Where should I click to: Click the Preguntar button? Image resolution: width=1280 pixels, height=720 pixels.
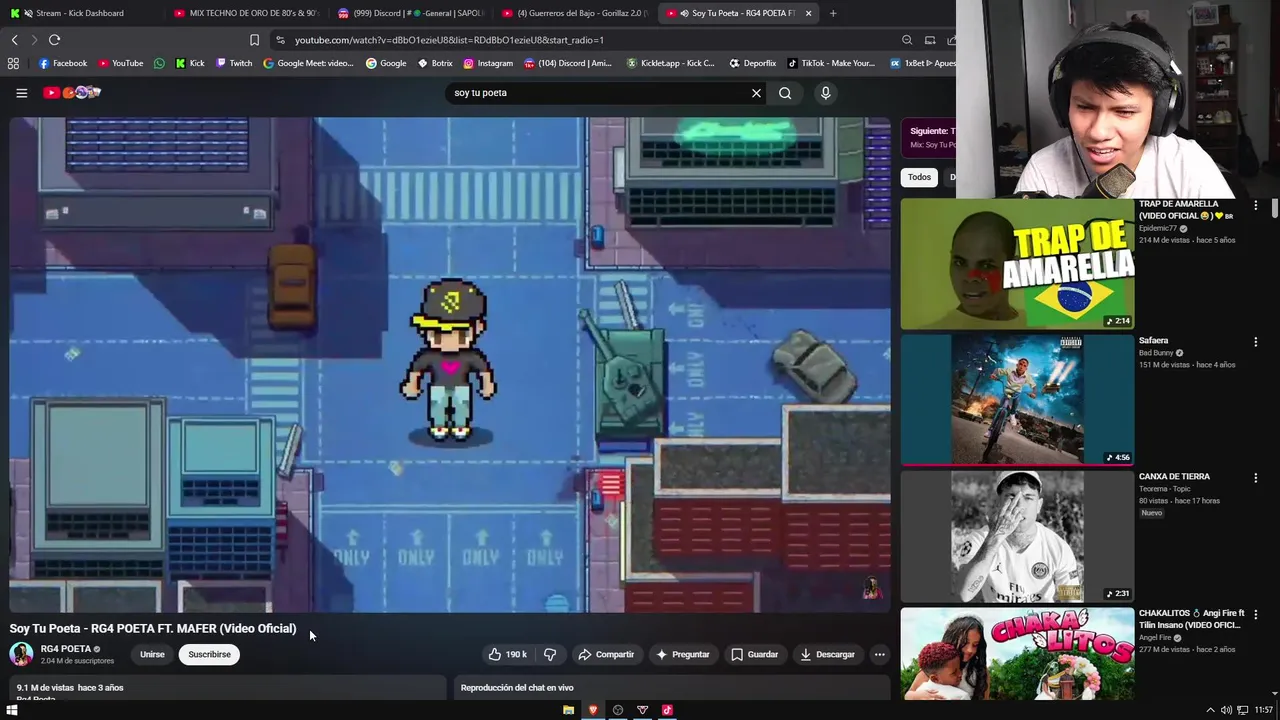(682, 655)
